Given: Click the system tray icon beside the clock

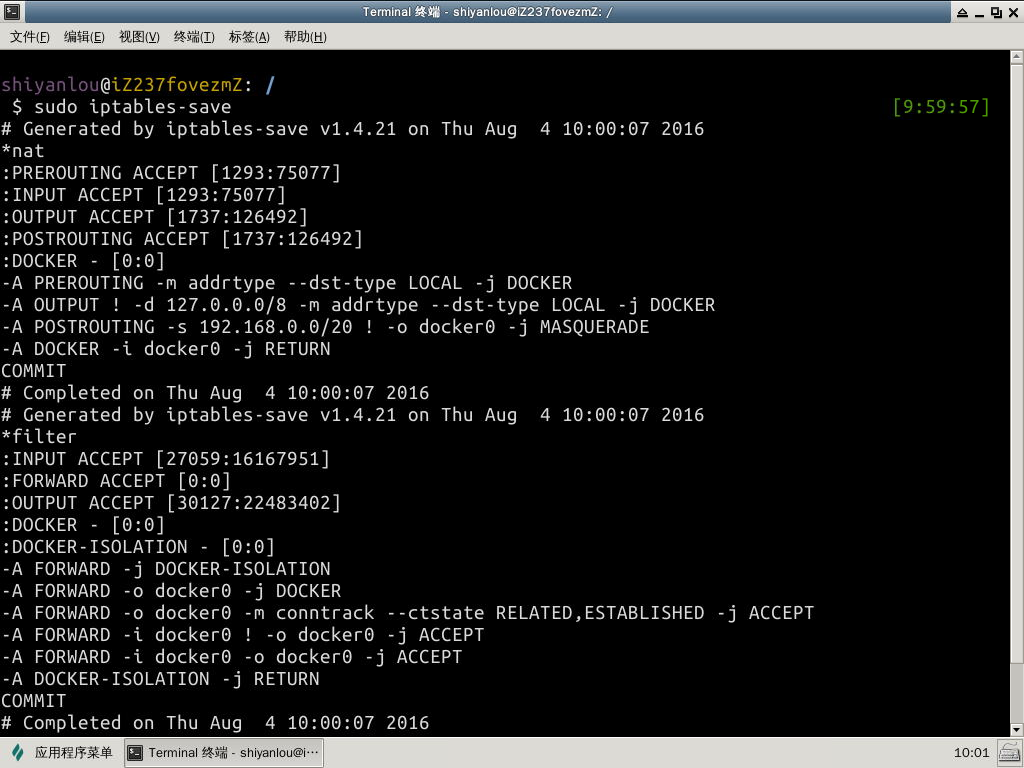Looking at the screenshot, I should [1008, 753].
